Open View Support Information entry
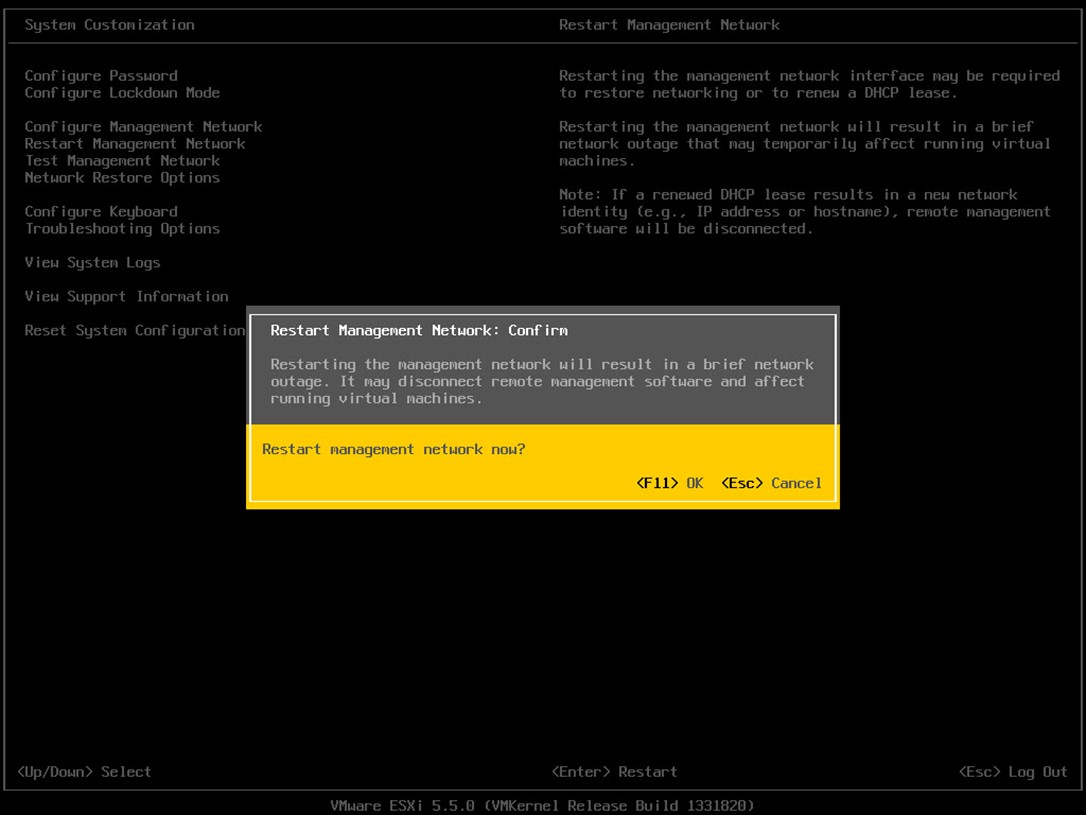Screen dimensions: 1086x815 click(x=126, y=296)
